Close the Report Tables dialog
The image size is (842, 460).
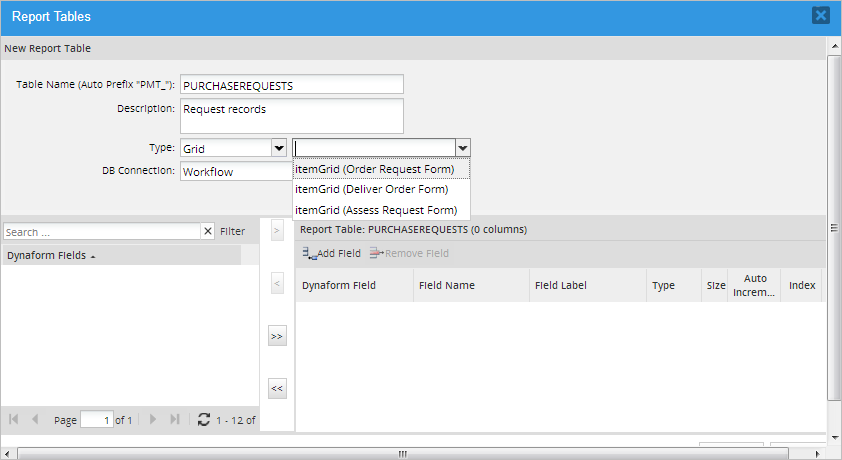pyautogui.click(x=820, y=15)
